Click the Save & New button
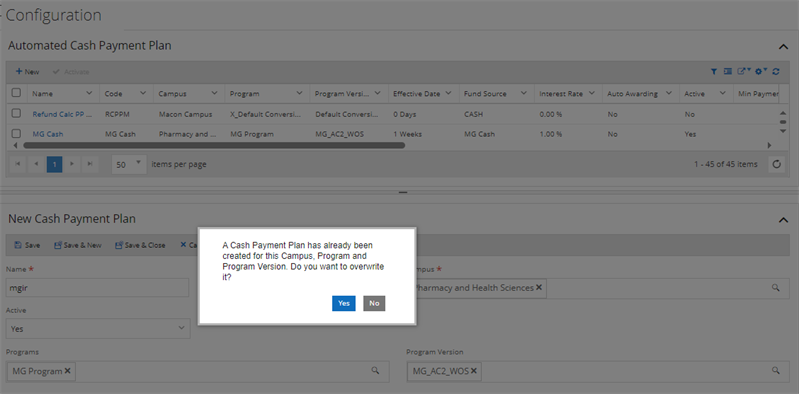The image size is (799, 394). coord(78,245)
